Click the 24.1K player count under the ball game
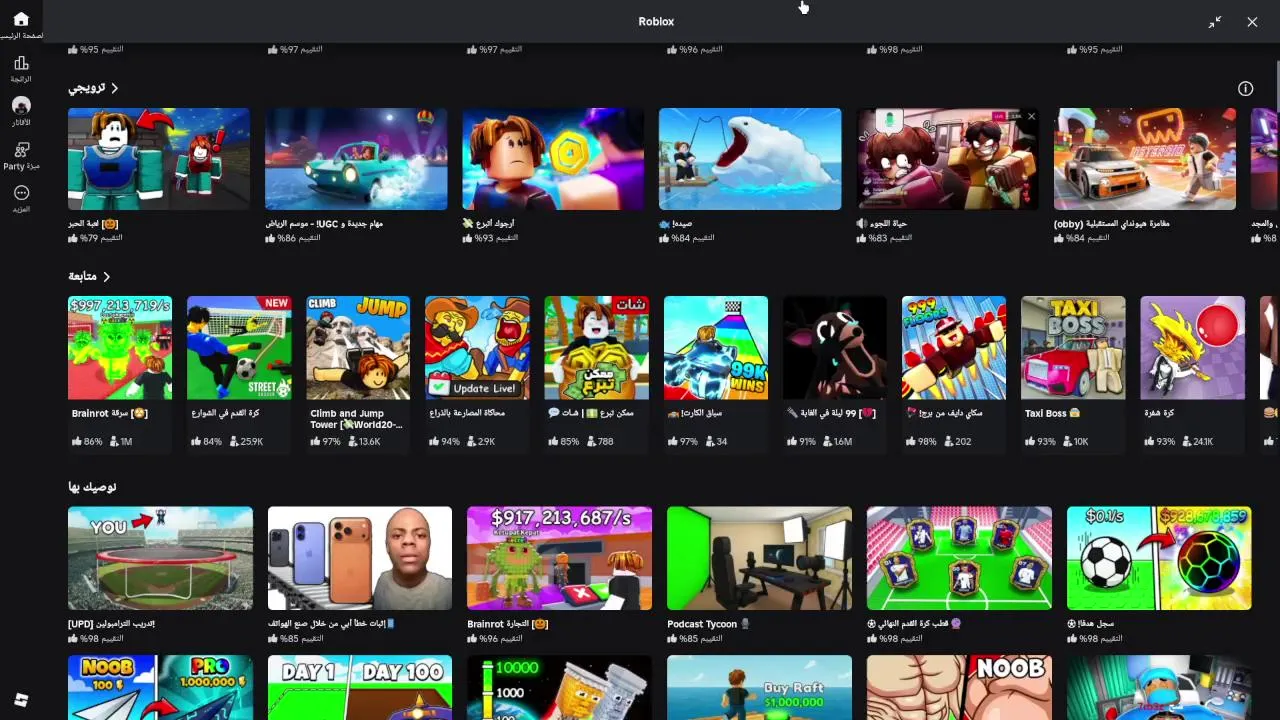The width and height of the screenshot is (1280, 720). pyautogui.click(x=1196, y=441)
